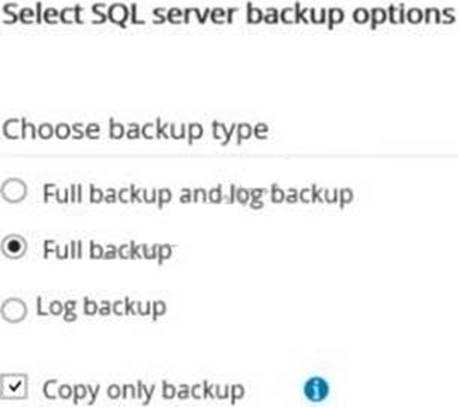Click the 'Log backup' option label
This screenshot has height=407, width=458.
(101, 308)
